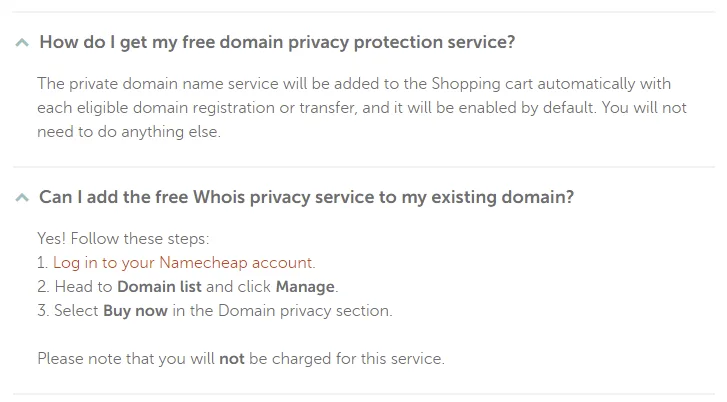Click the 'be charged for this service' phrase
The image size is (727, 402).
[345, 359]
